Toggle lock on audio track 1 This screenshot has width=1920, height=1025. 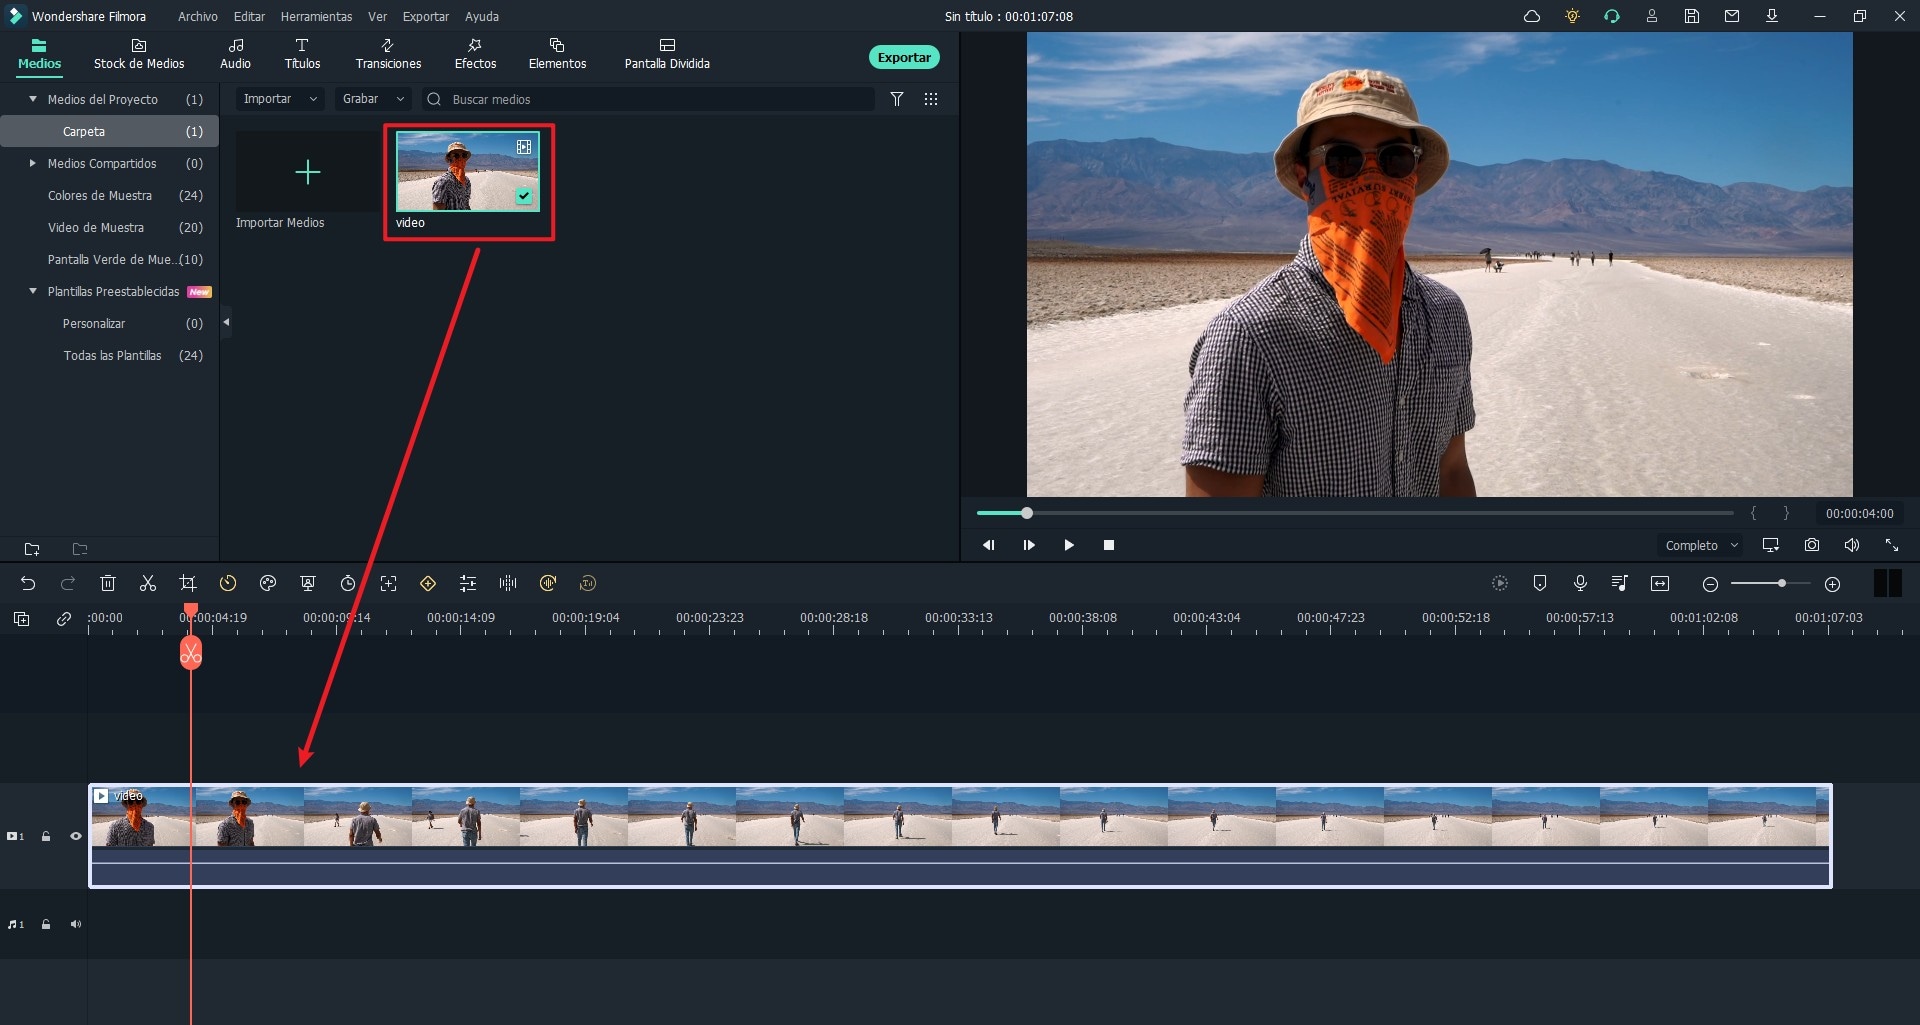pyautogui.click(x=46, y=924)
